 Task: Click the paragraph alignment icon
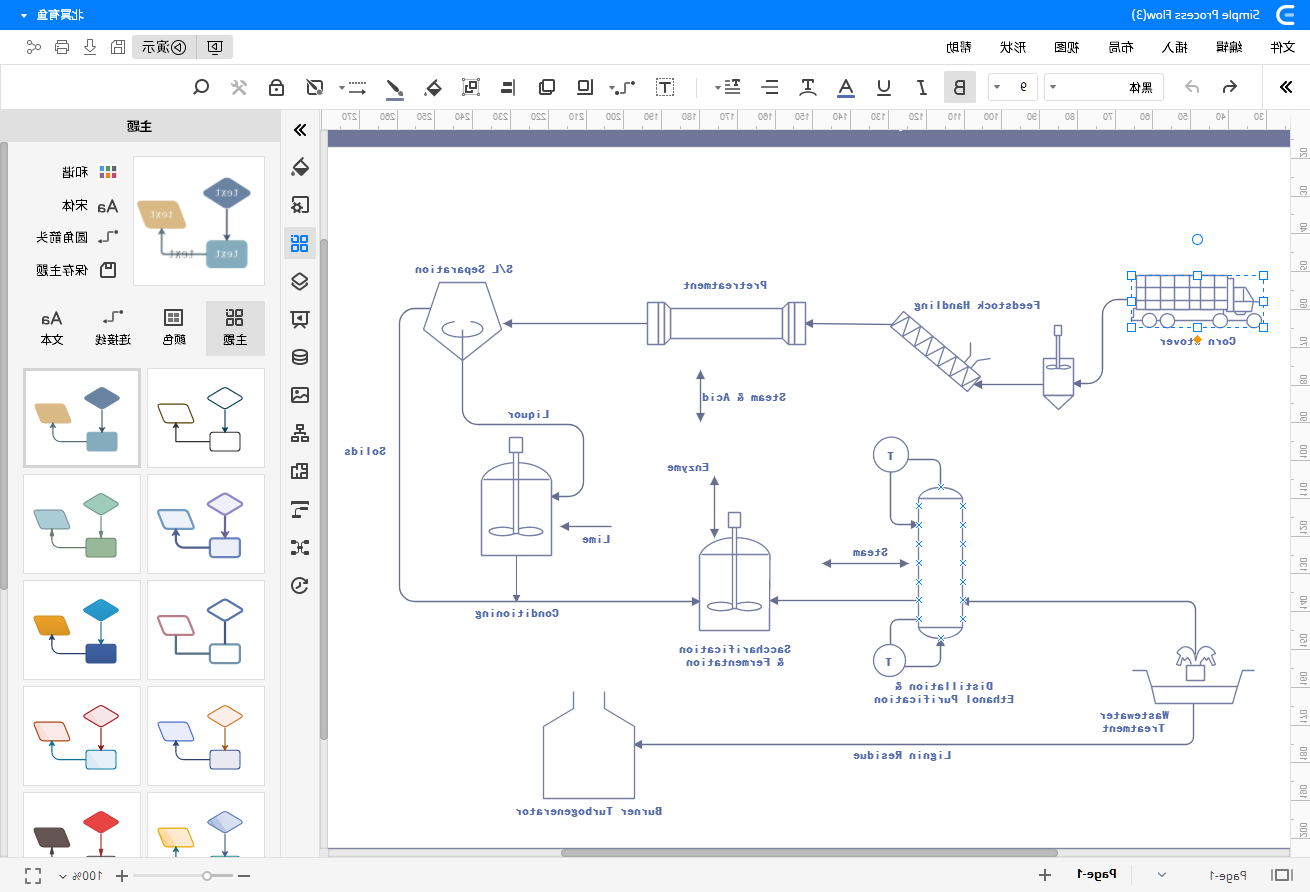(770, 87)
